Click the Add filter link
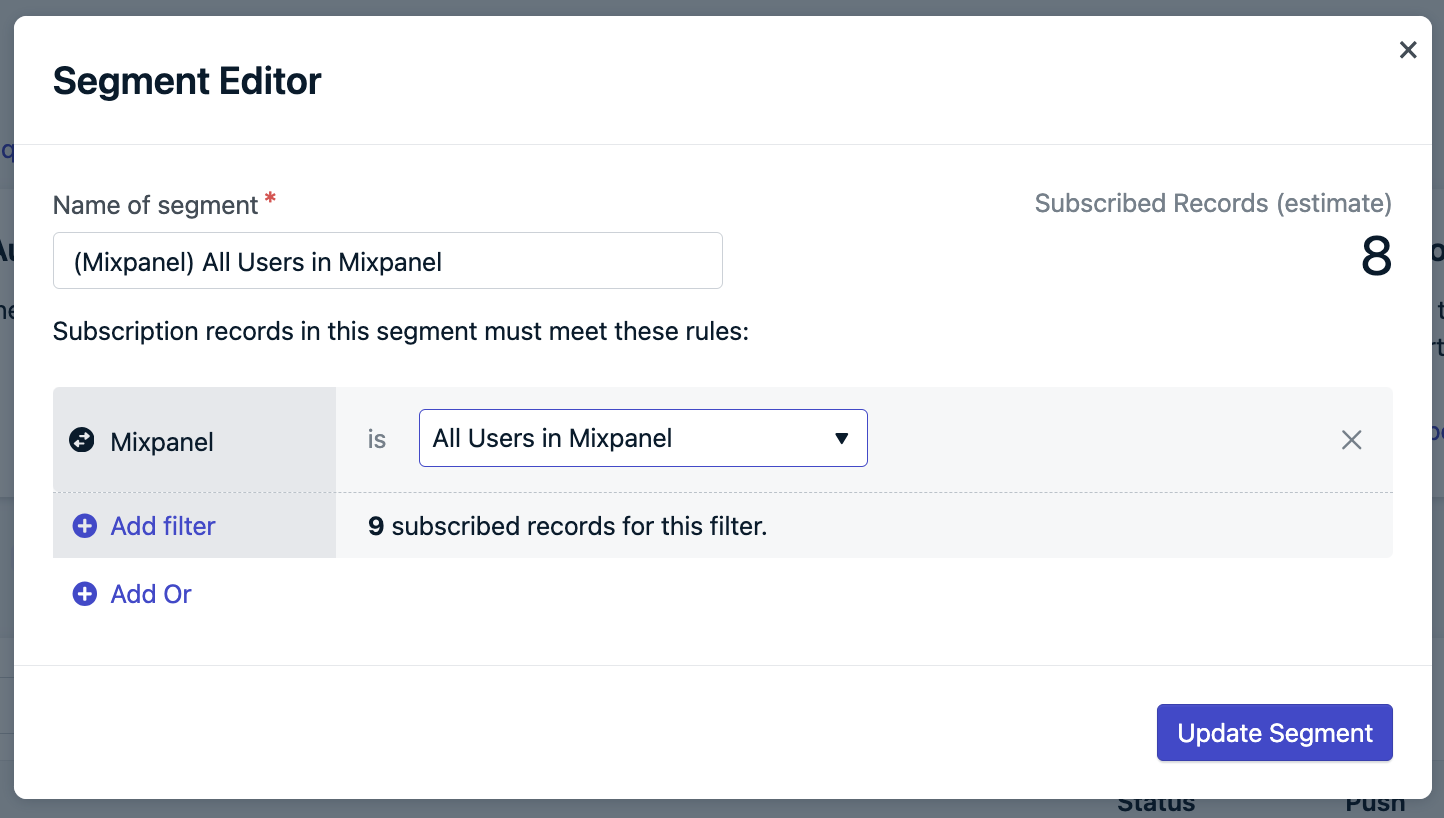The height and width of the screenshot is (818, 1444). pyautogui.click(x=163, y=526)
